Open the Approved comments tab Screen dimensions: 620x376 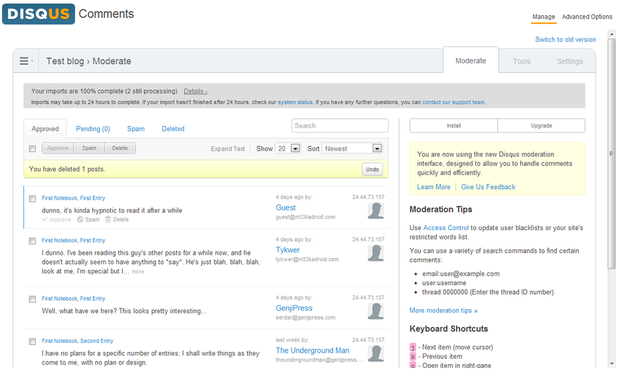tap(45, 129)
